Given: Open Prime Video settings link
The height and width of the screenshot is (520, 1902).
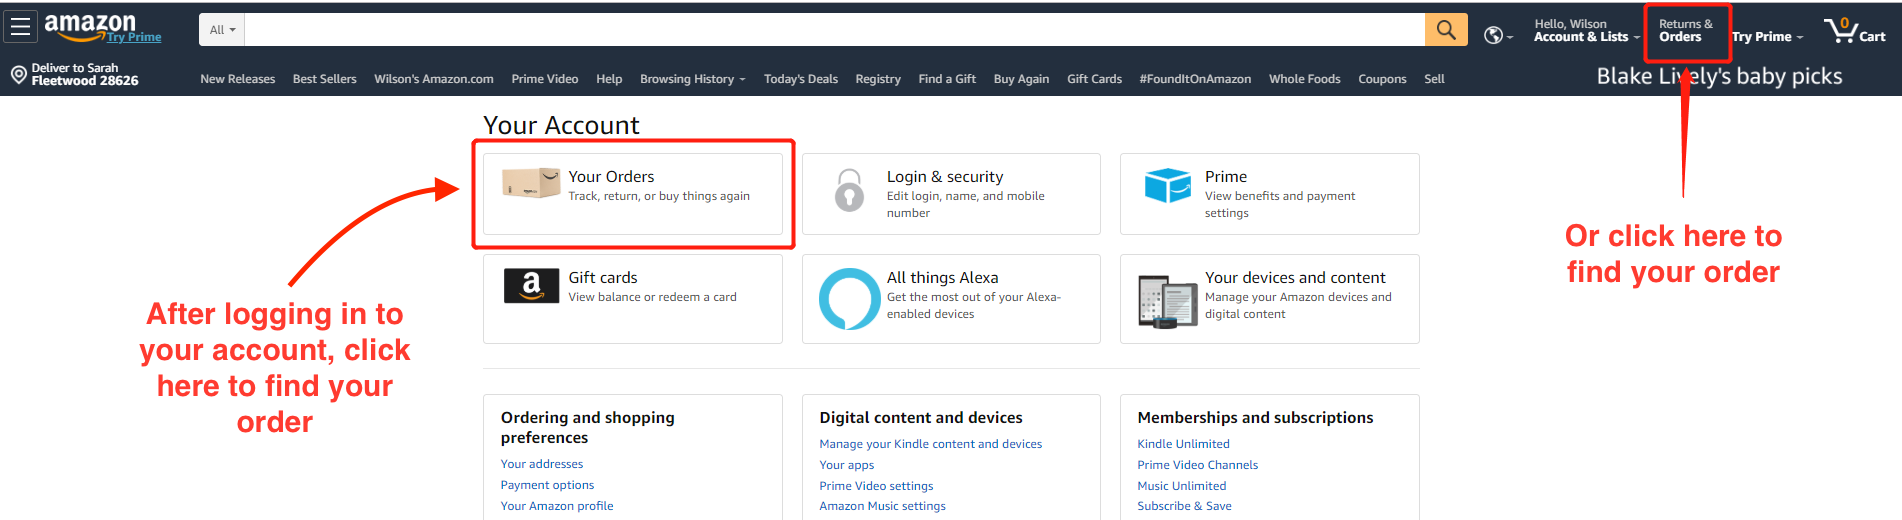Looking at the screenshot, I should click(x=876, y=486).
